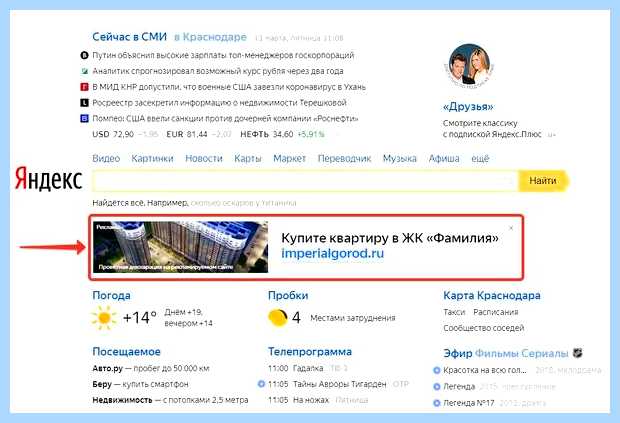Switch to Сериалы in Эфир section
The image size is (620, 423).
[x=545, y=353]
